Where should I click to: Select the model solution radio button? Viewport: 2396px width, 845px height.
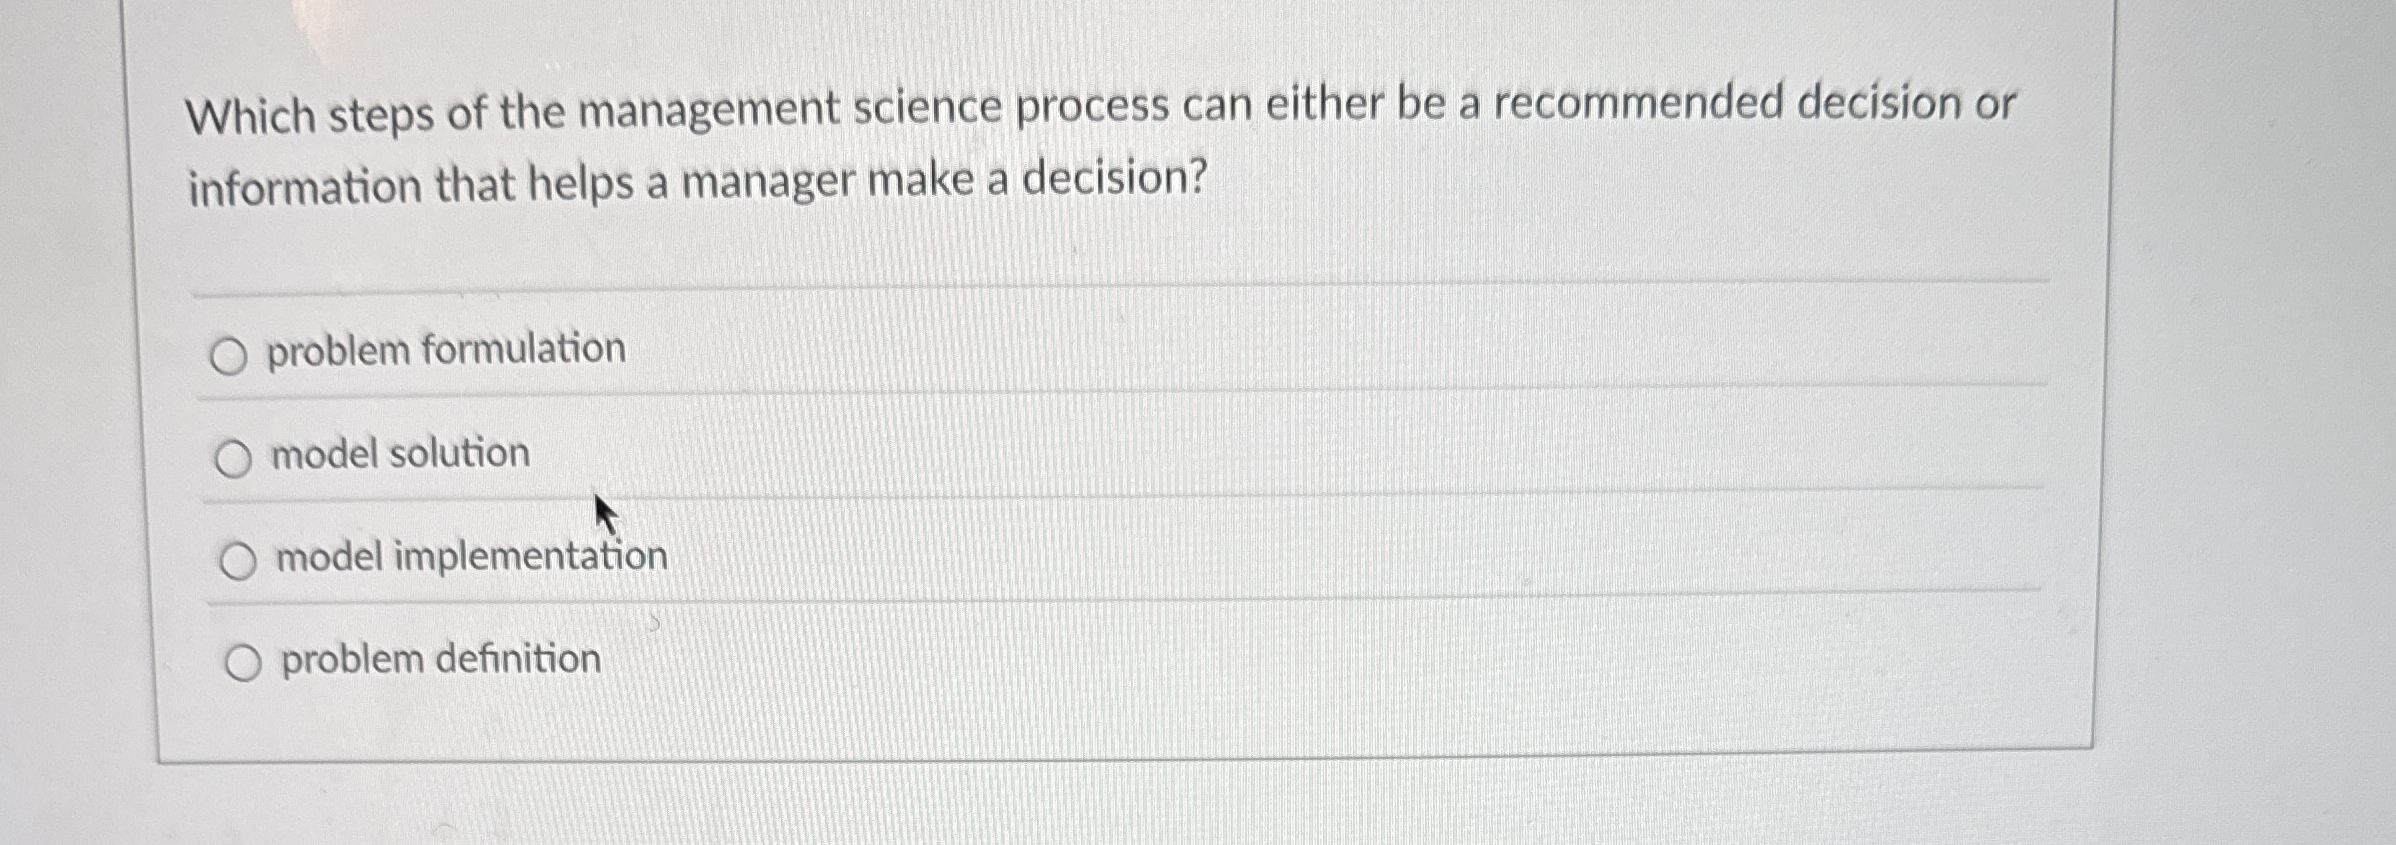[233, 458]
